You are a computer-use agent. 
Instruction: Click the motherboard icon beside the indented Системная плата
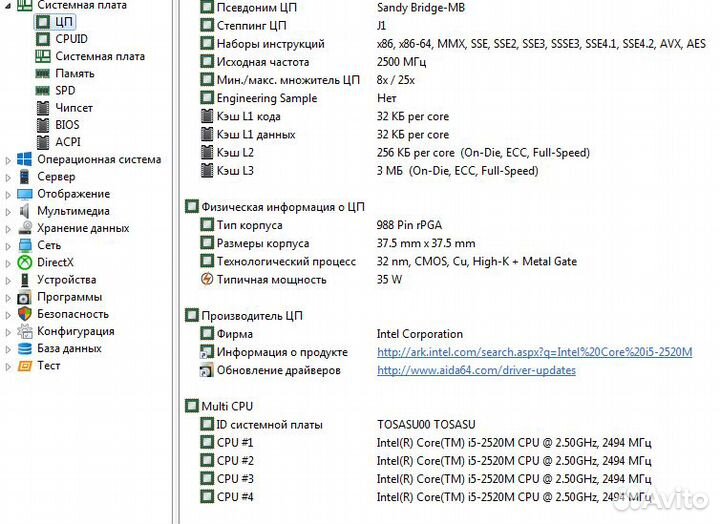point(43,56)
